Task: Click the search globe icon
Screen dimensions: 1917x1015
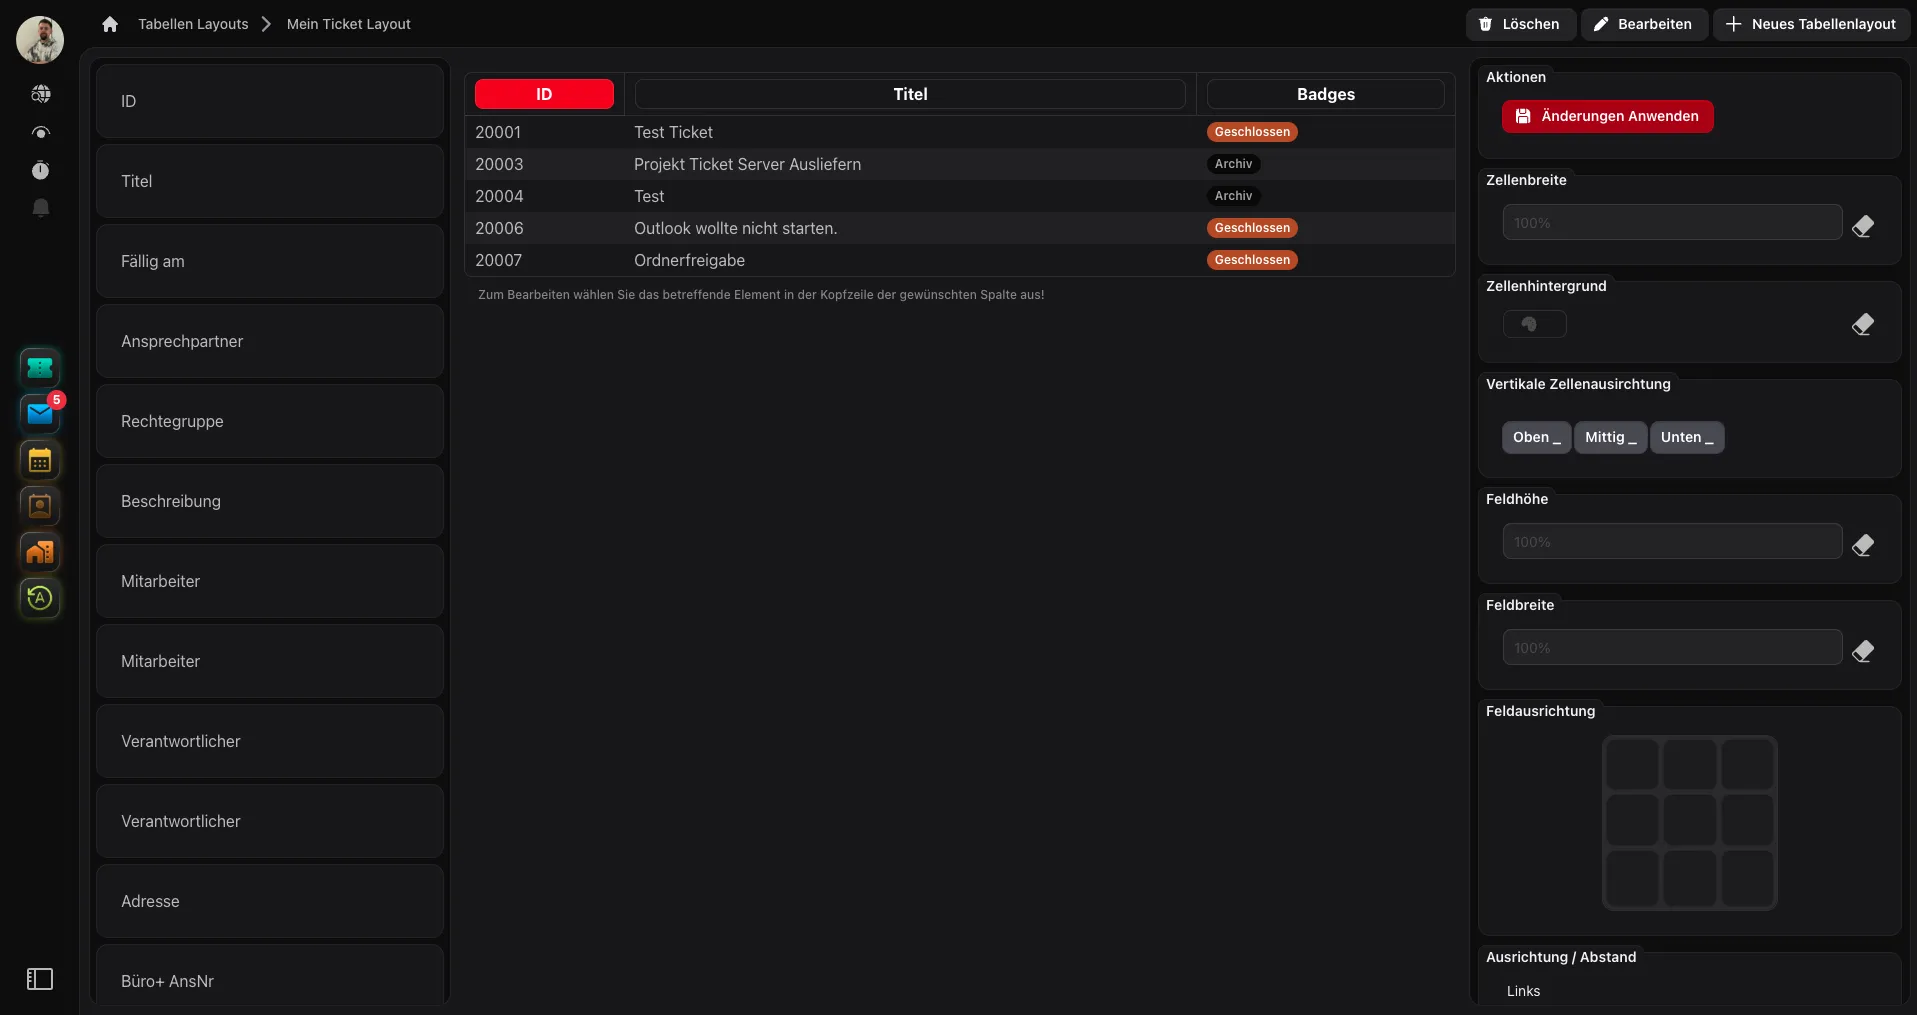Action: coord(40,93)
